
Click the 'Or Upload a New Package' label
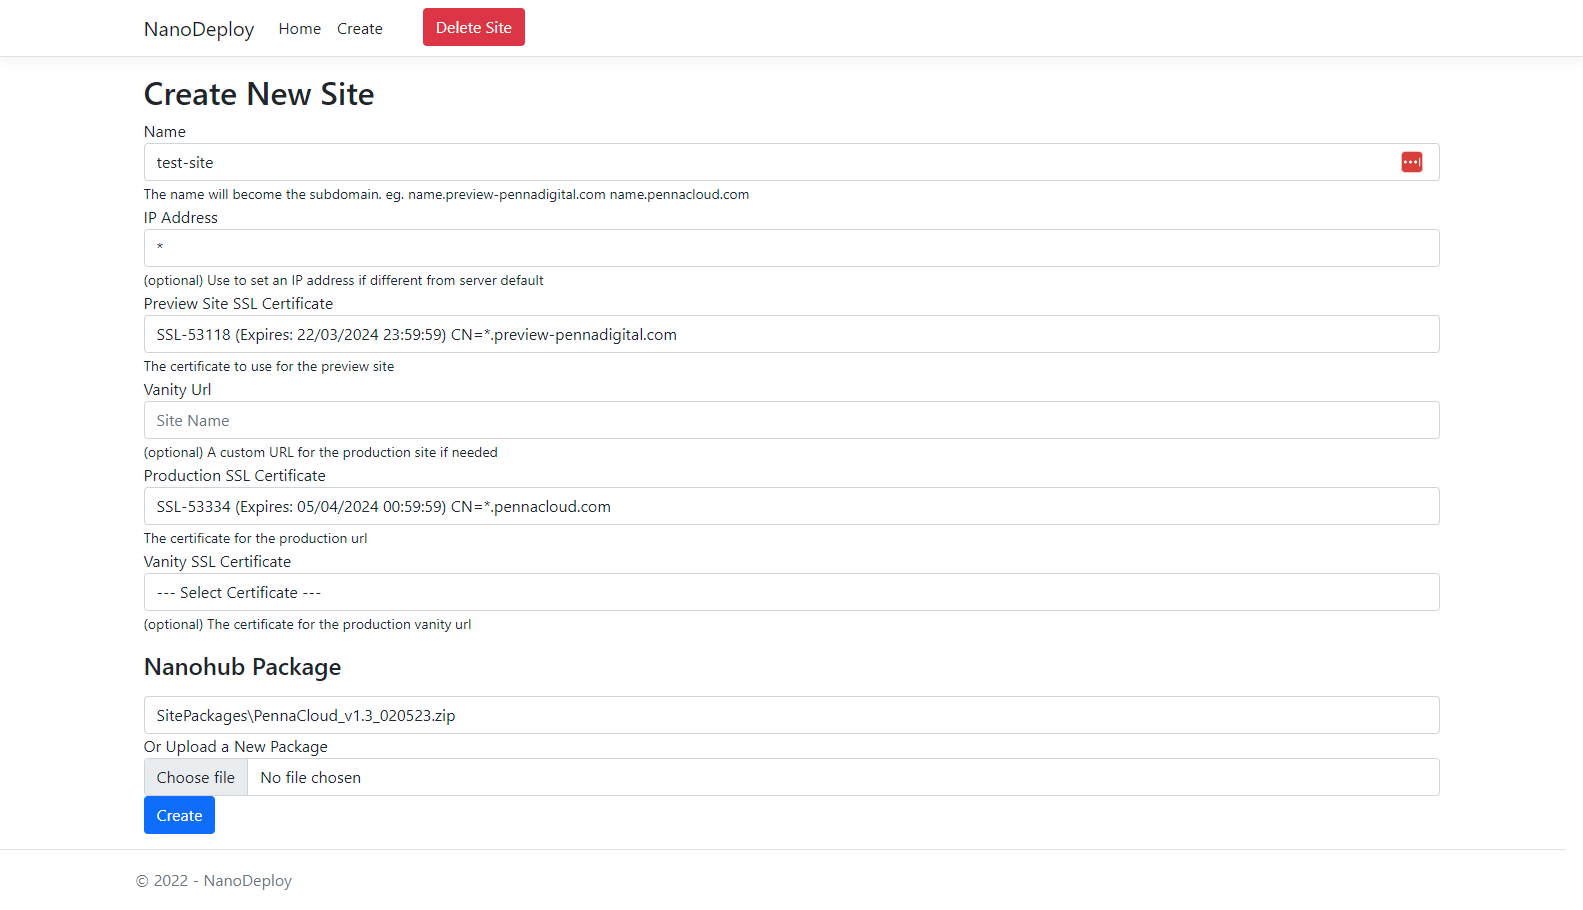click(236, 747)
